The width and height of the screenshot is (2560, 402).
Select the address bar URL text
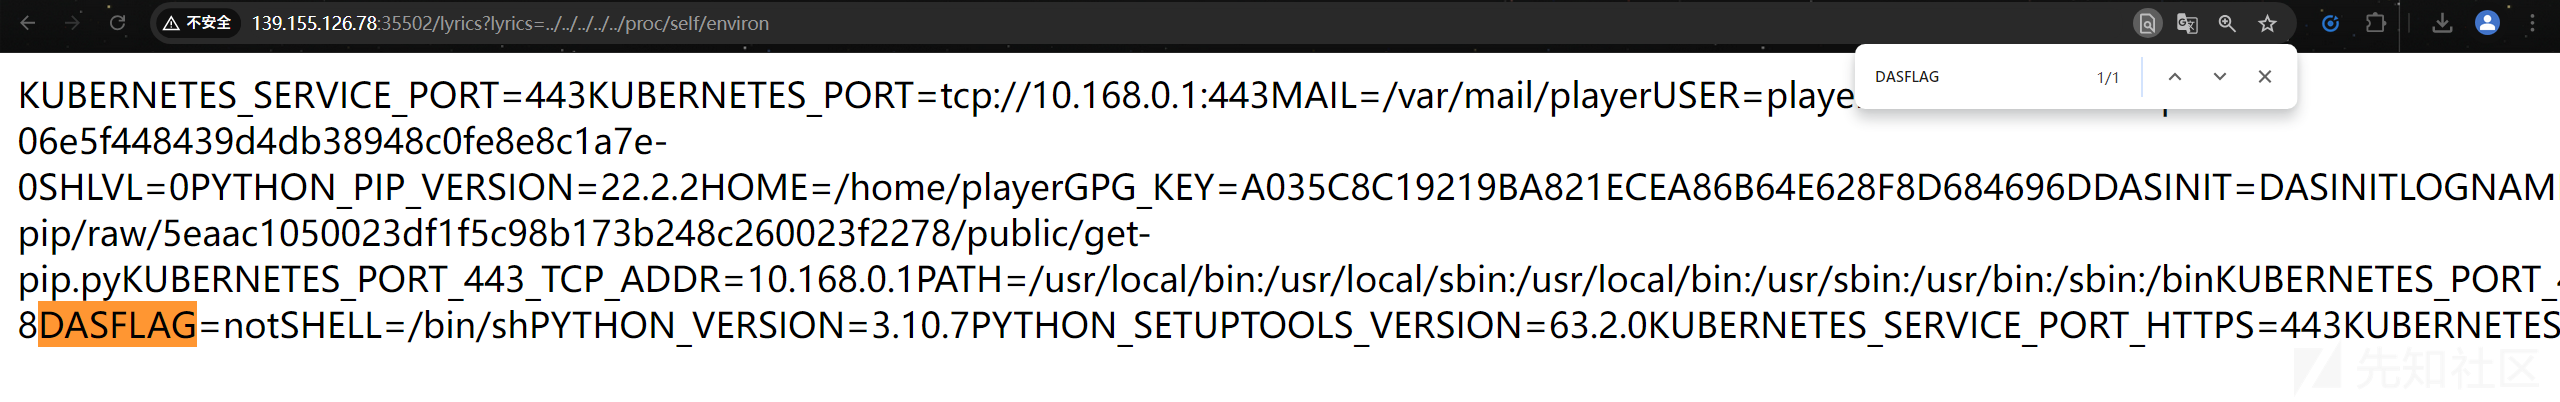(x=510, y=23)
